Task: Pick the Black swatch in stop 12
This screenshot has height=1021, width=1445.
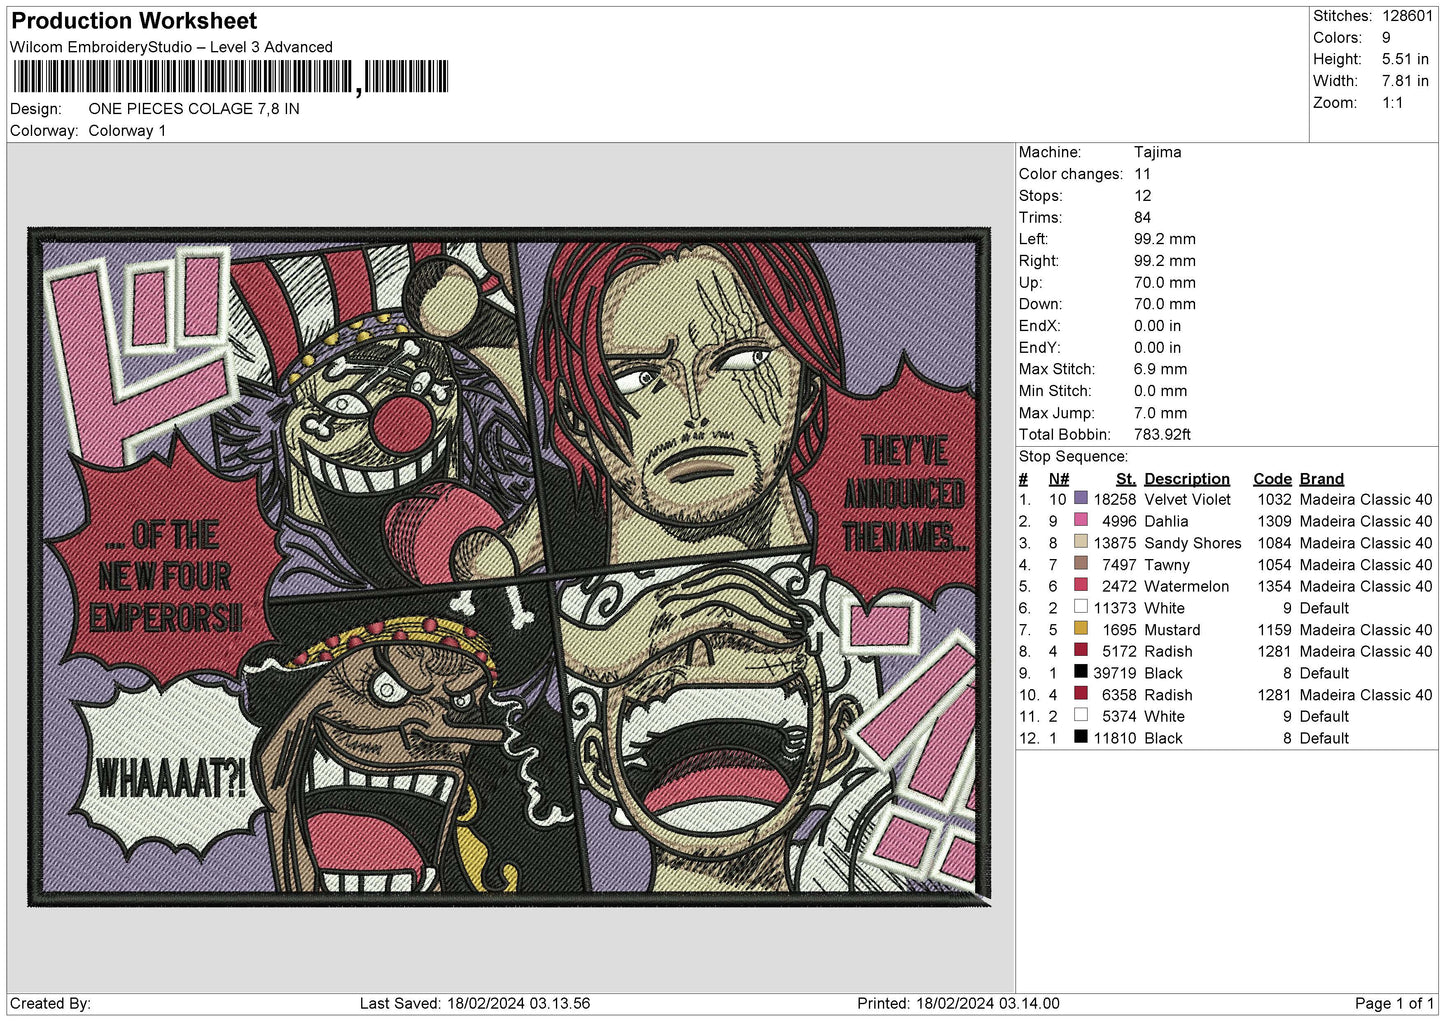Action: click(1080, 738)
